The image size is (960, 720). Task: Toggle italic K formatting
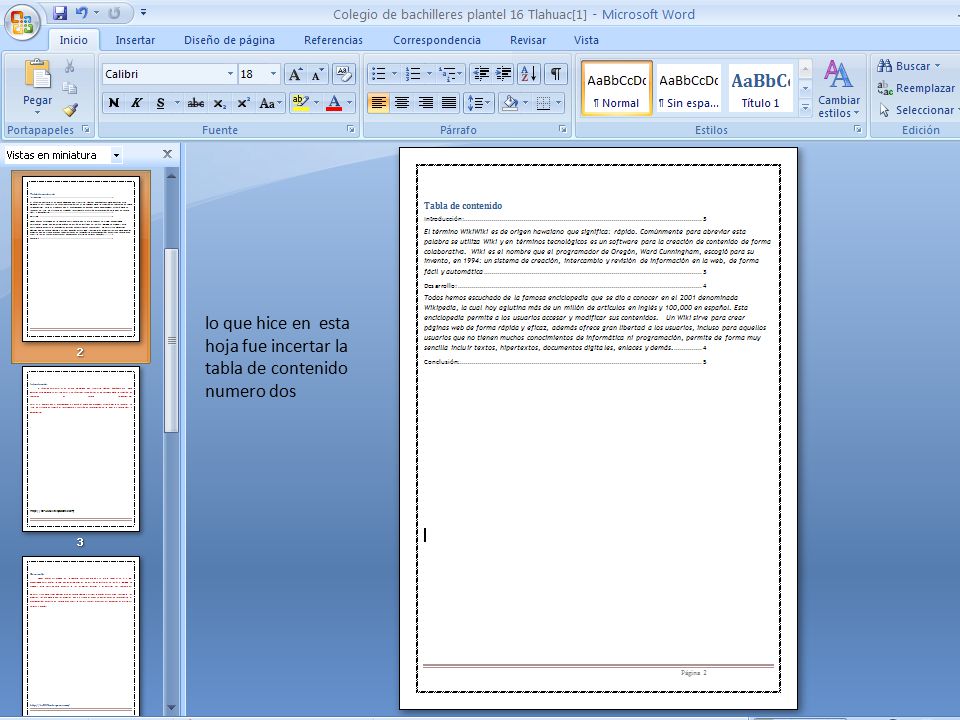pyautogui.click(x=137, y=103)
